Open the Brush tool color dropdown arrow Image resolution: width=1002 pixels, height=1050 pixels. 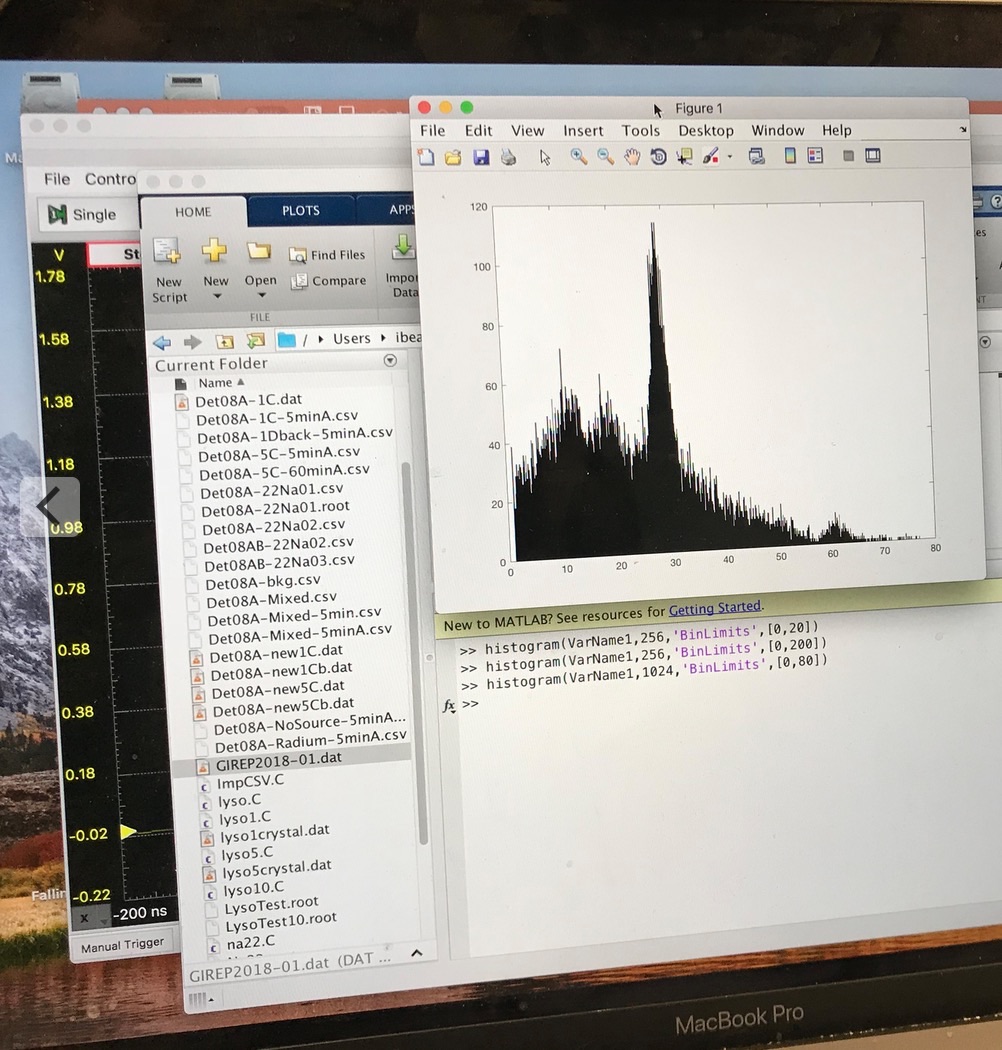pos(730,158)
